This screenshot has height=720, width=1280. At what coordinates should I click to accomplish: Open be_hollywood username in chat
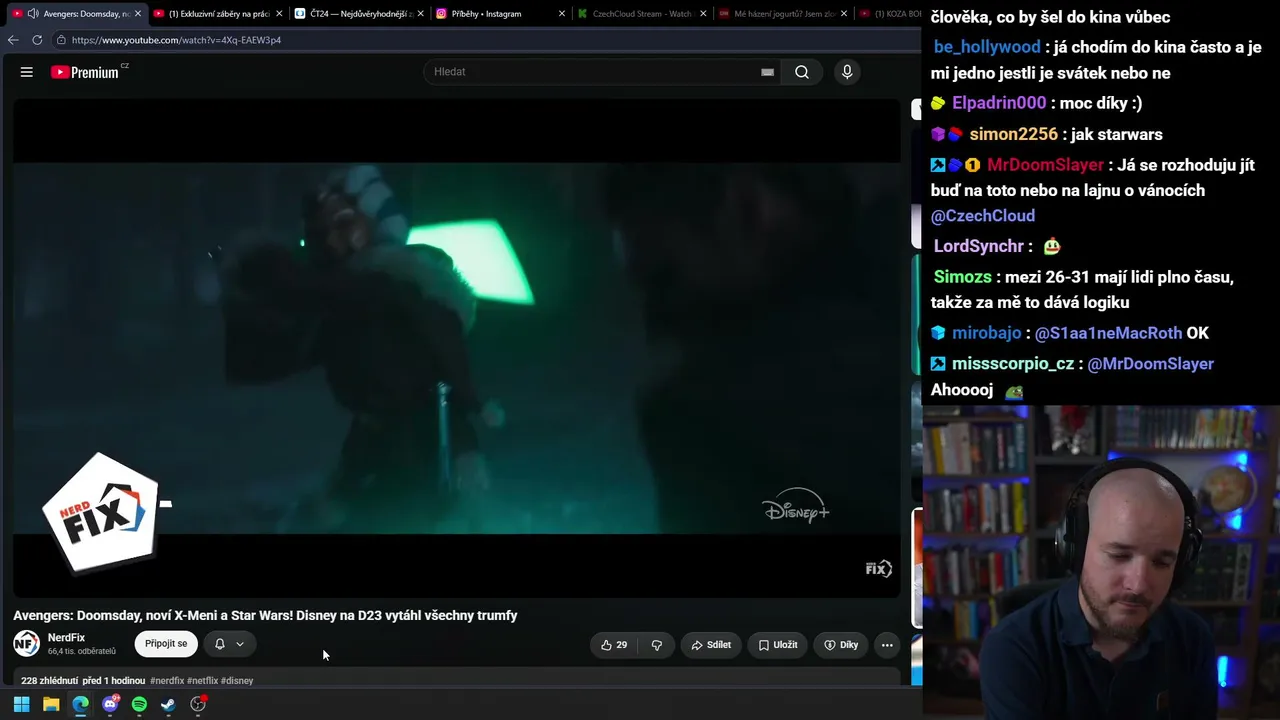coord(987,47)
